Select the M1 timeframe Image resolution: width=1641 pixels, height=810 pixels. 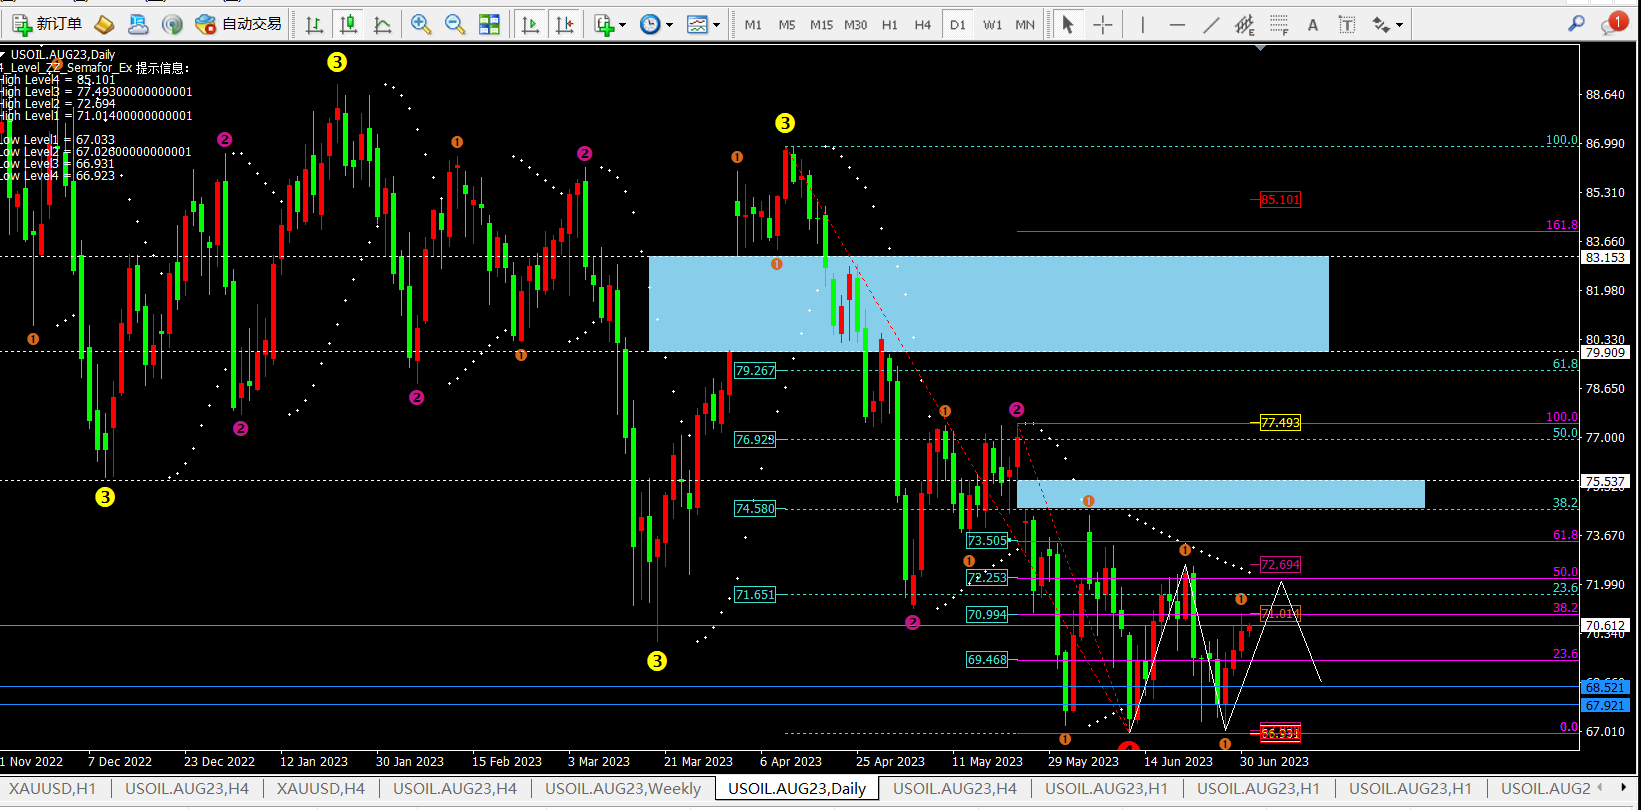(753, 25)
